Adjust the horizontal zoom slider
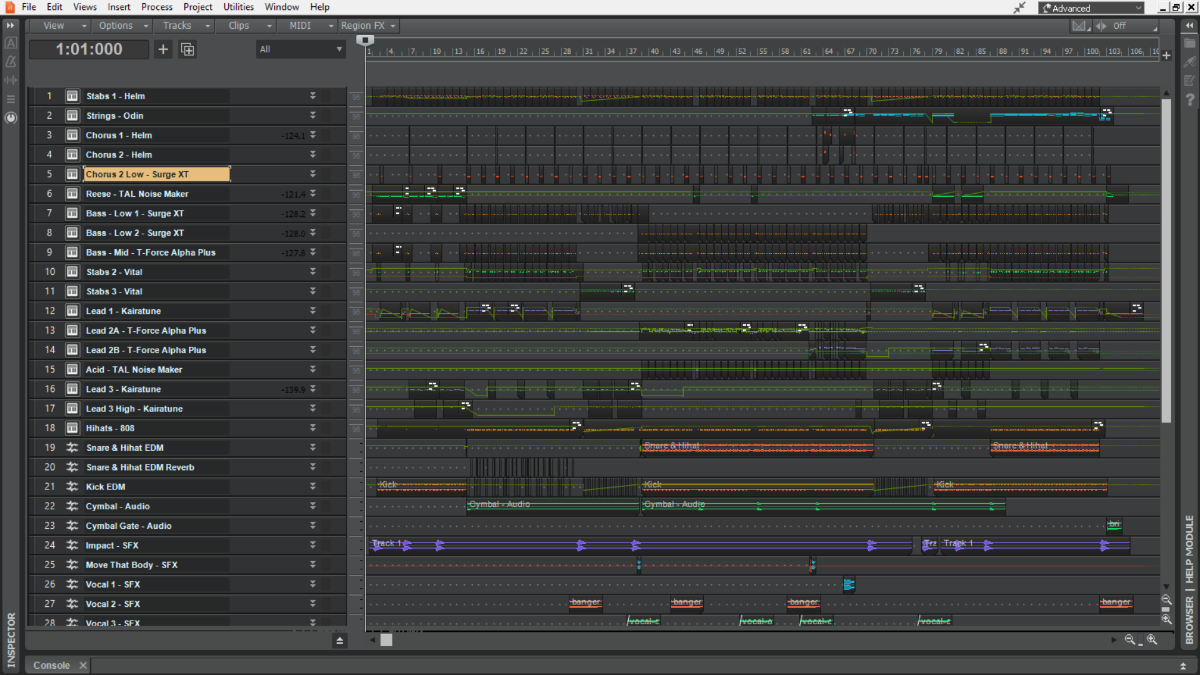Image resolution: width=1200 pixels, height=675 pixels. coord(1141,640)
